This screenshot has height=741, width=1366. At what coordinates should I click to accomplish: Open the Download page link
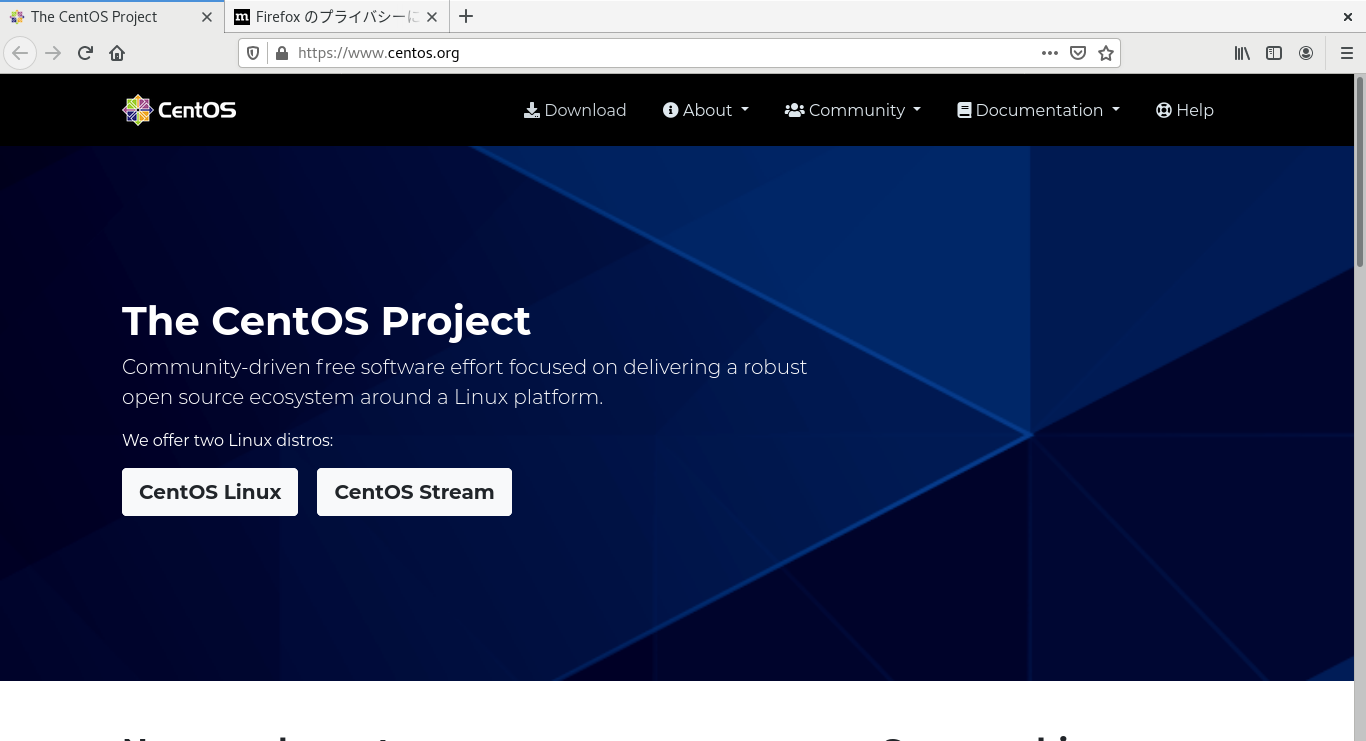click(x=575, y=110)
